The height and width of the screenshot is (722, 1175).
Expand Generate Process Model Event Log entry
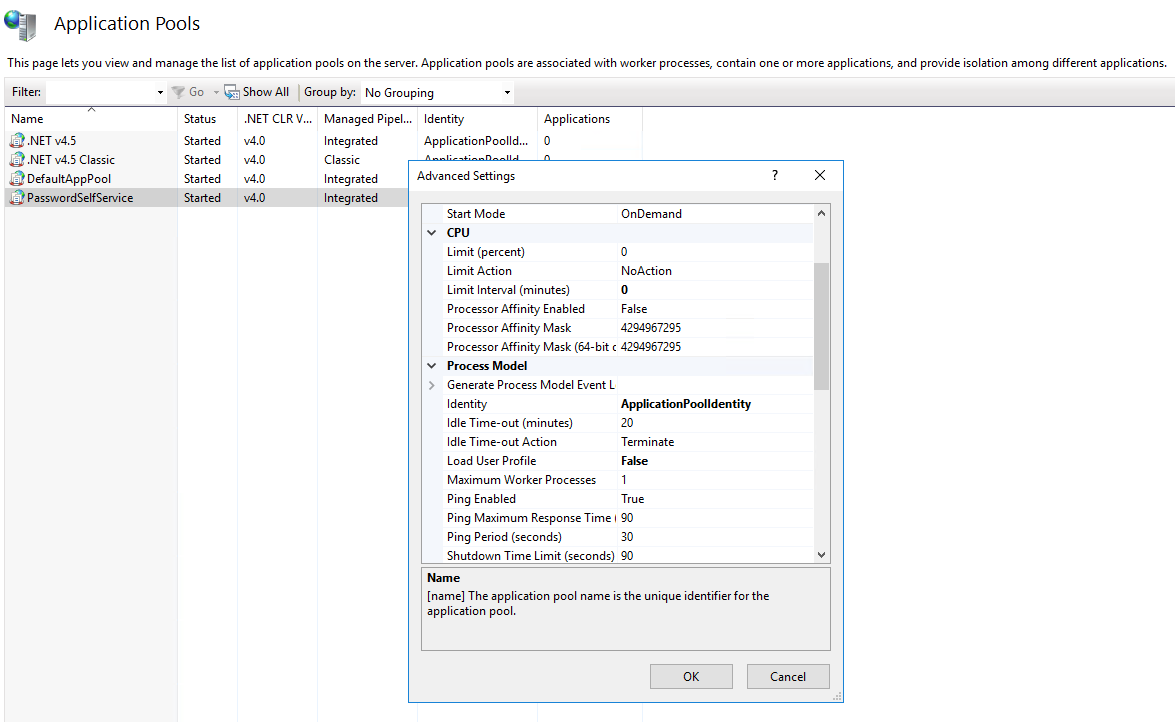click(432, 385)
